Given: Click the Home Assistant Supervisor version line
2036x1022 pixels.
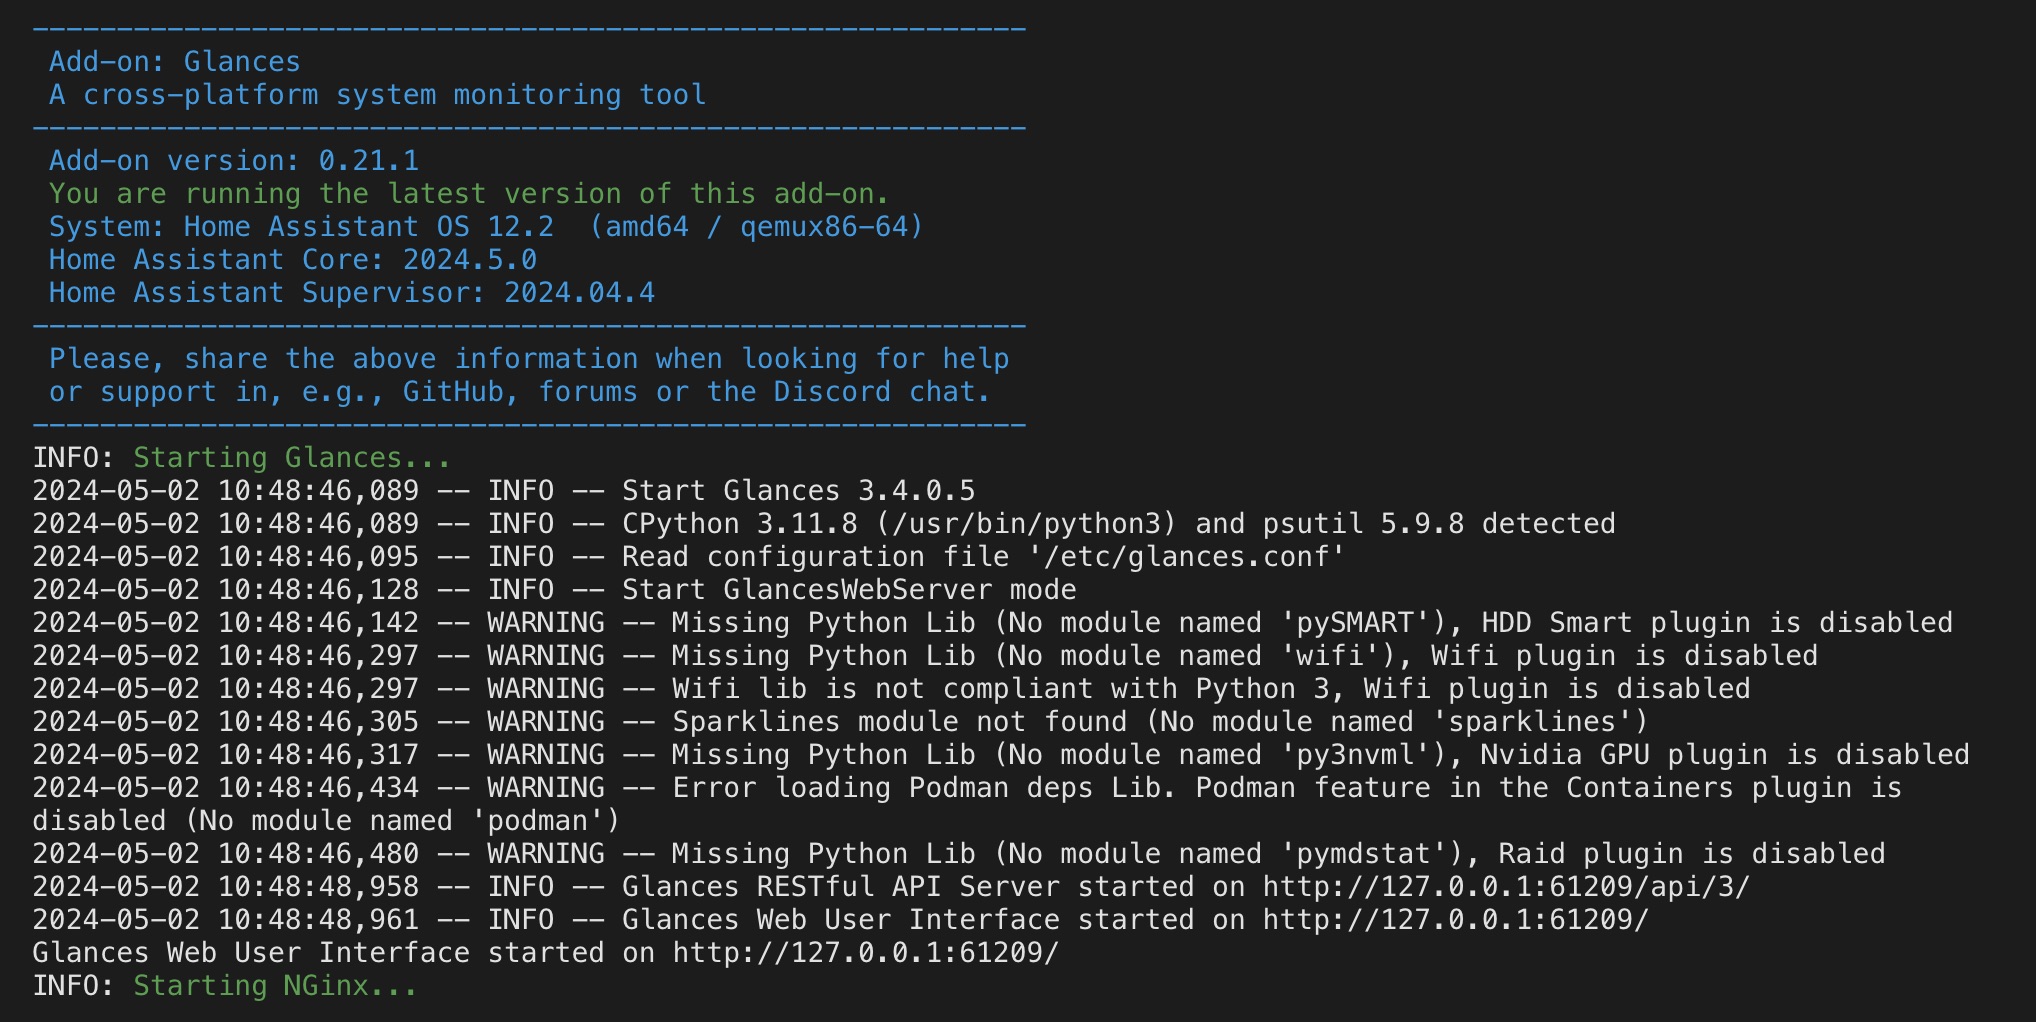Looking at the screenshot, I should [352, 293].
